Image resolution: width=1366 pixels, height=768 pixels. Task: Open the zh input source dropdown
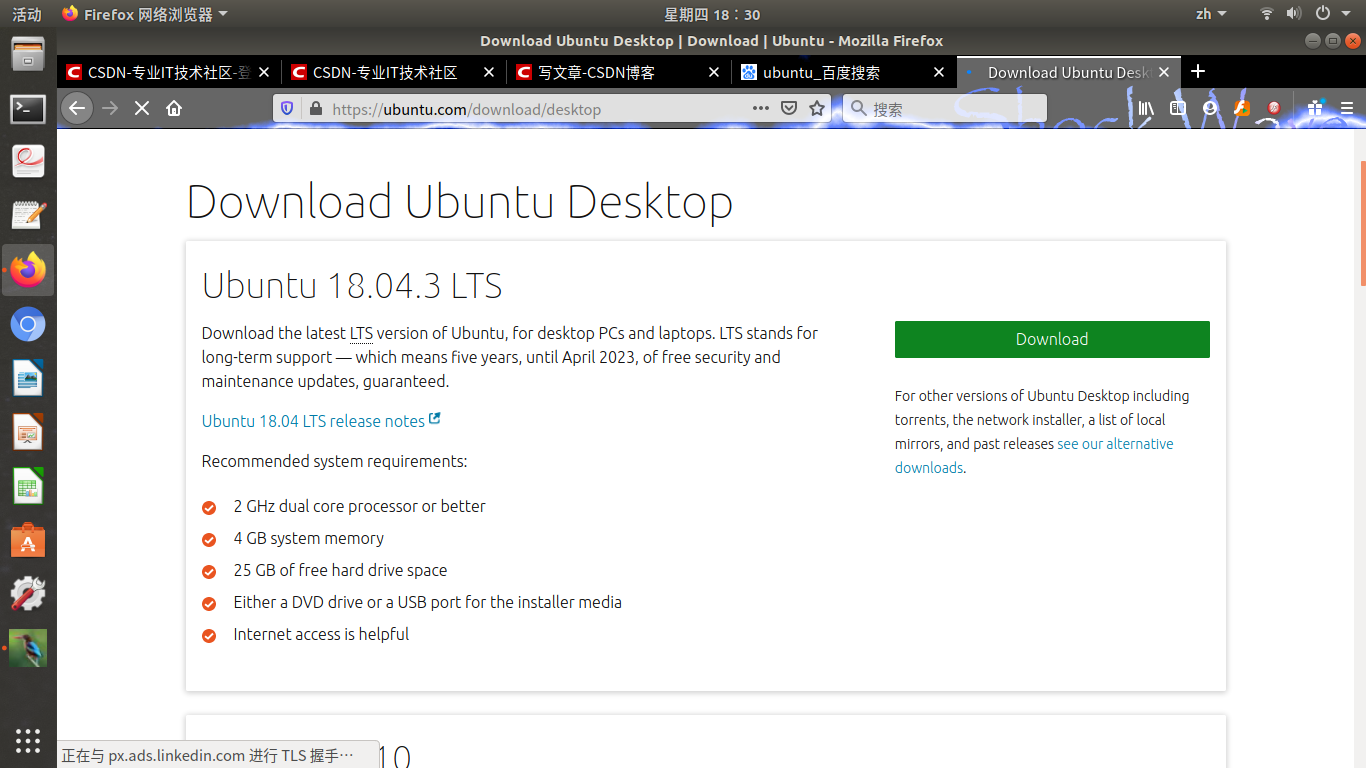[1211, 14]
